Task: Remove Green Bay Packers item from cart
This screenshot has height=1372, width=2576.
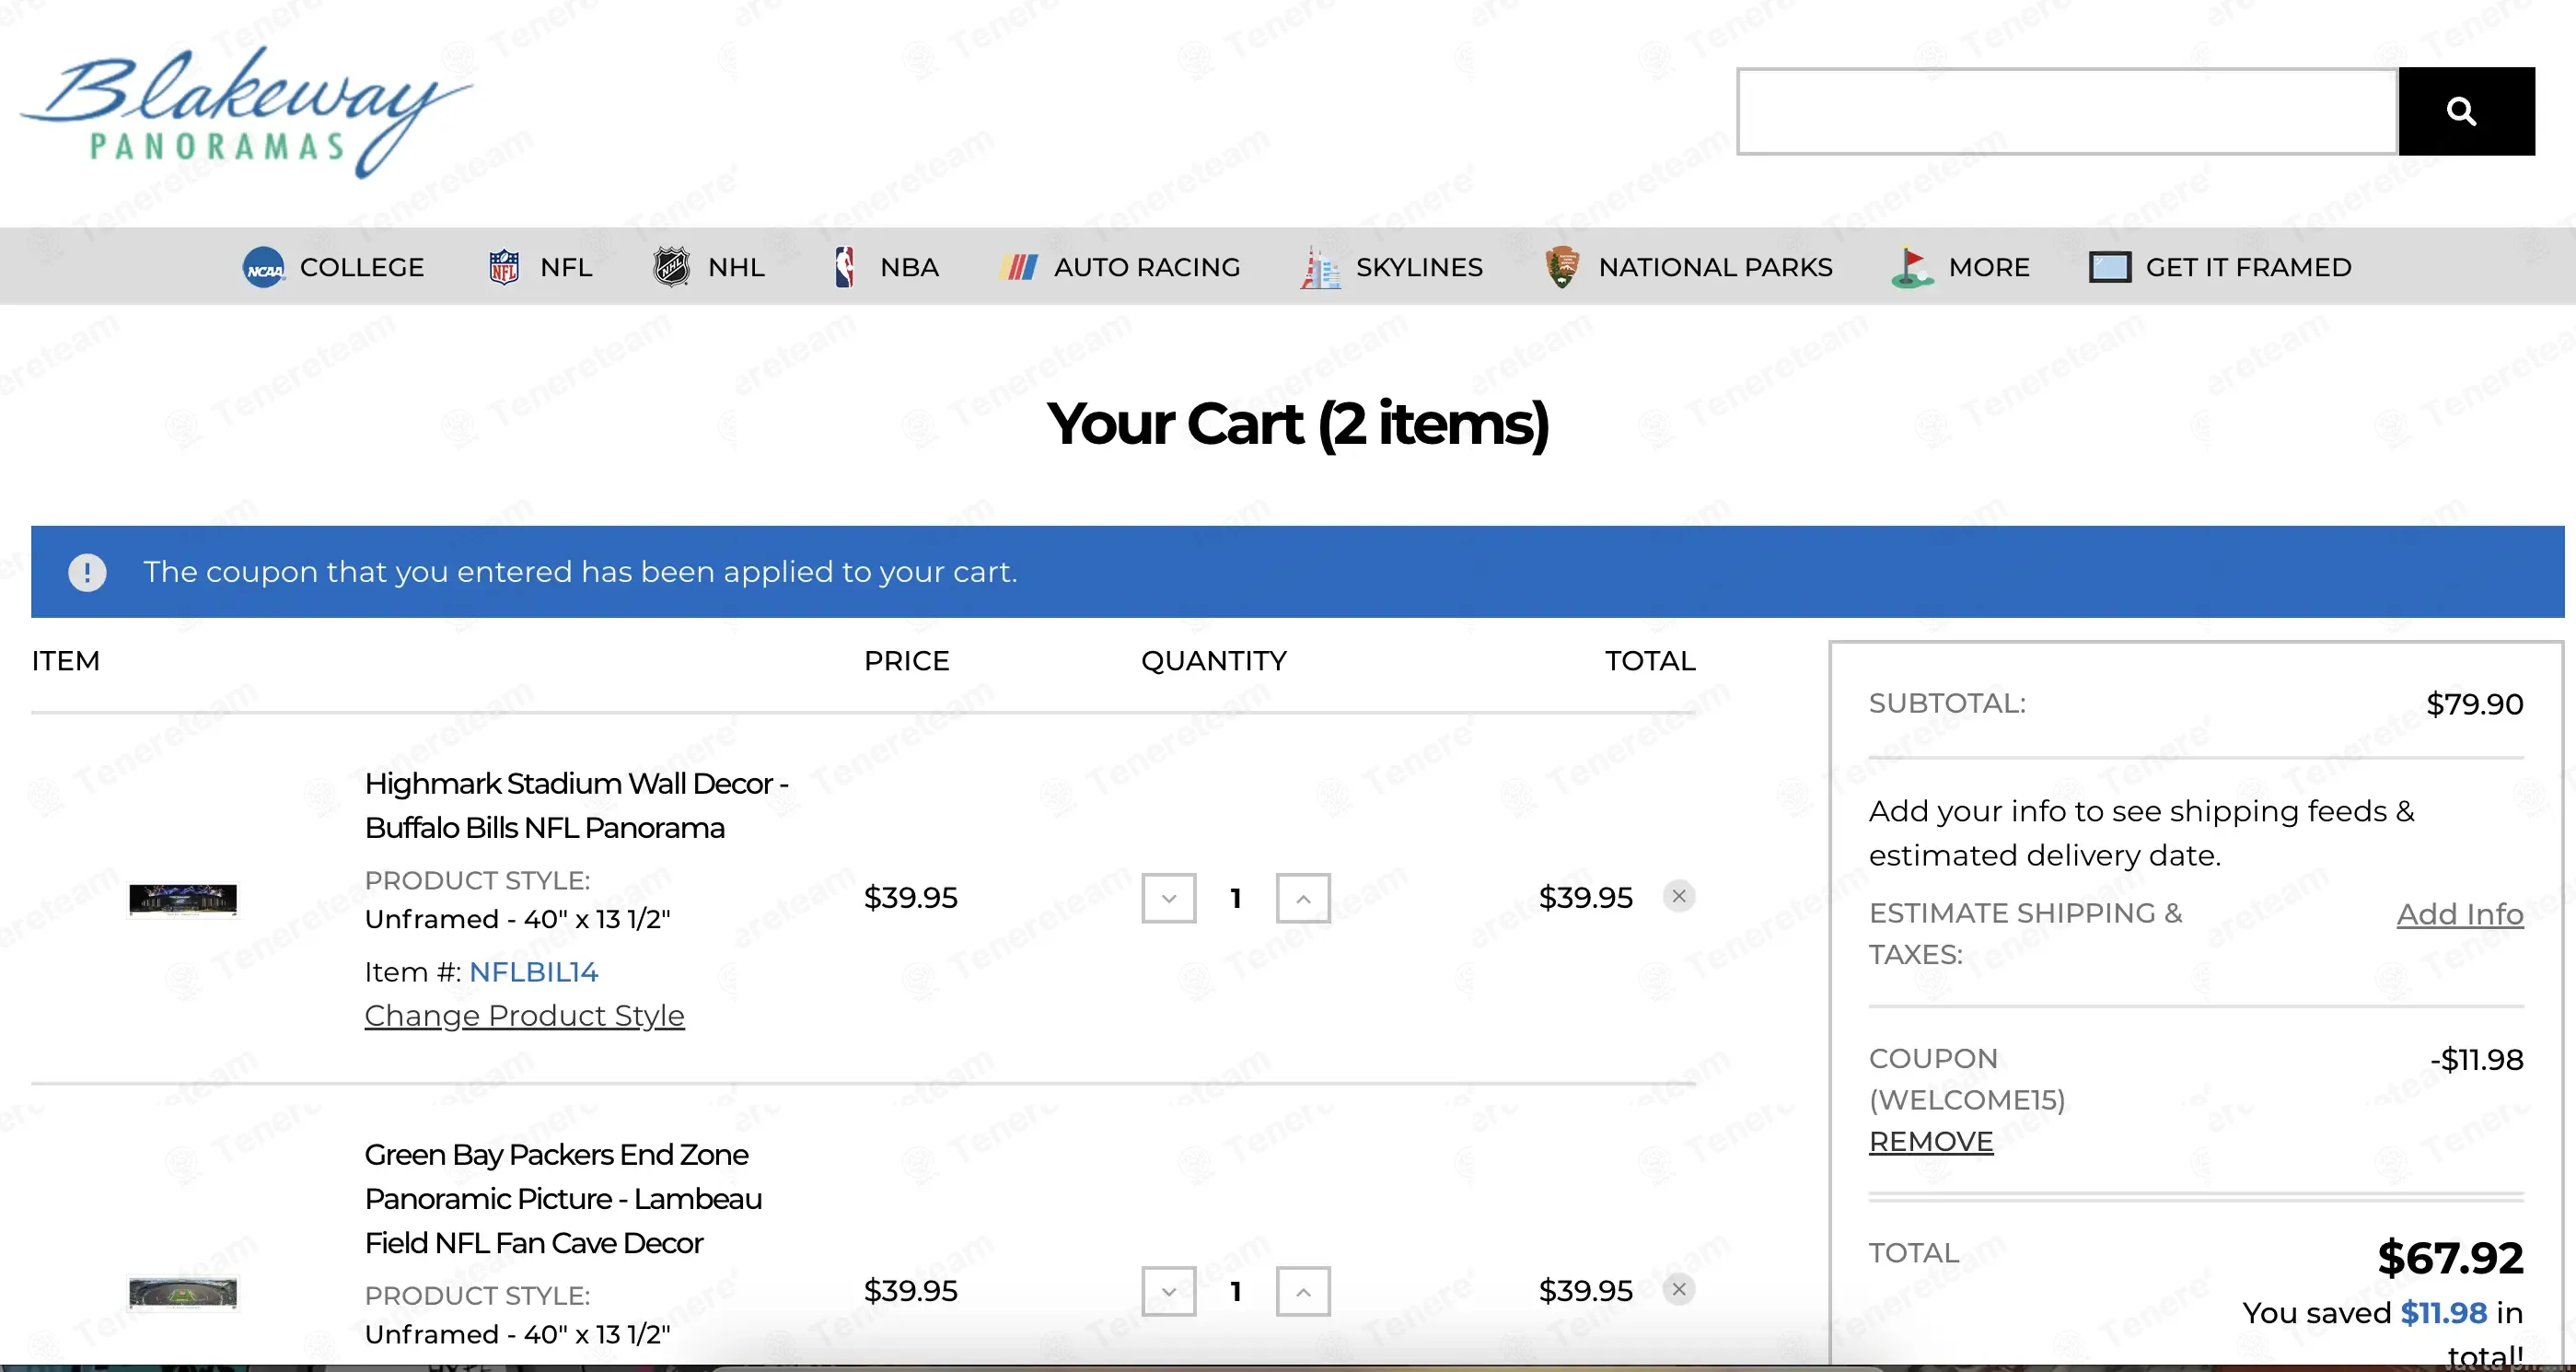Action: tap(1679, 1289)
